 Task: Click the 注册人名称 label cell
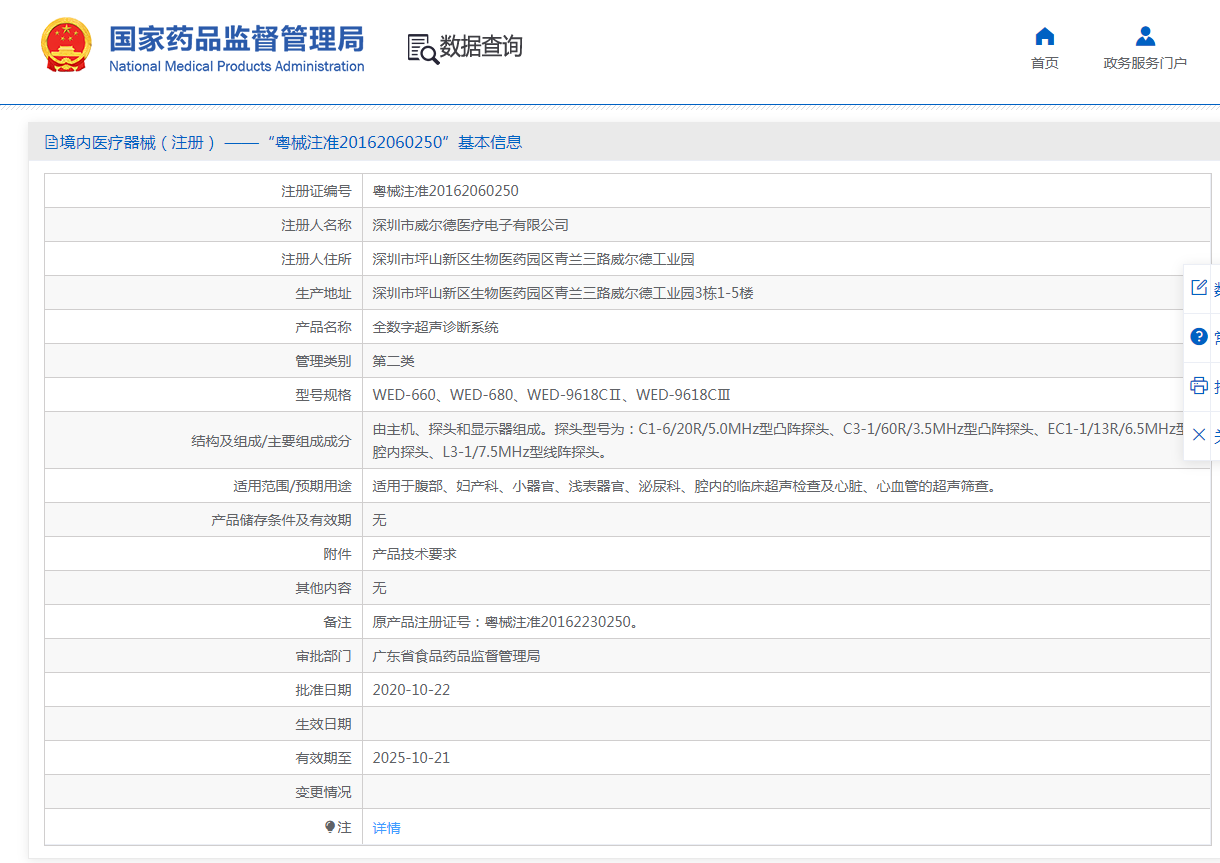coord(204,225)
